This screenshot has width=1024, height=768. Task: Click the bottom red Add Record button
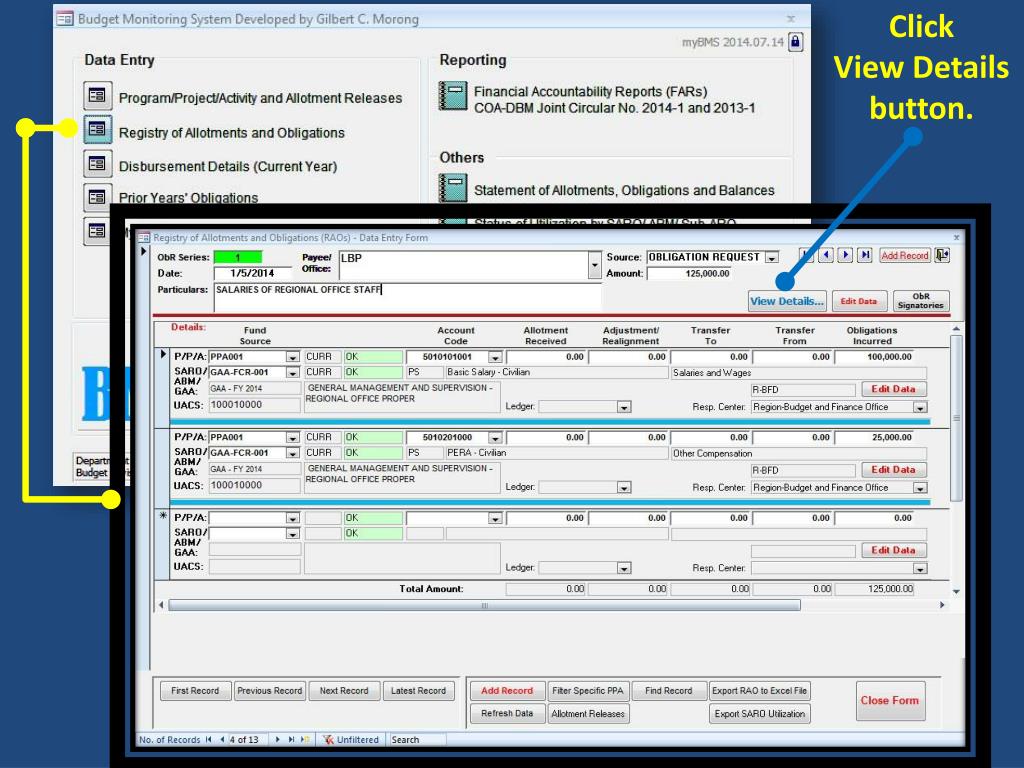507,690
